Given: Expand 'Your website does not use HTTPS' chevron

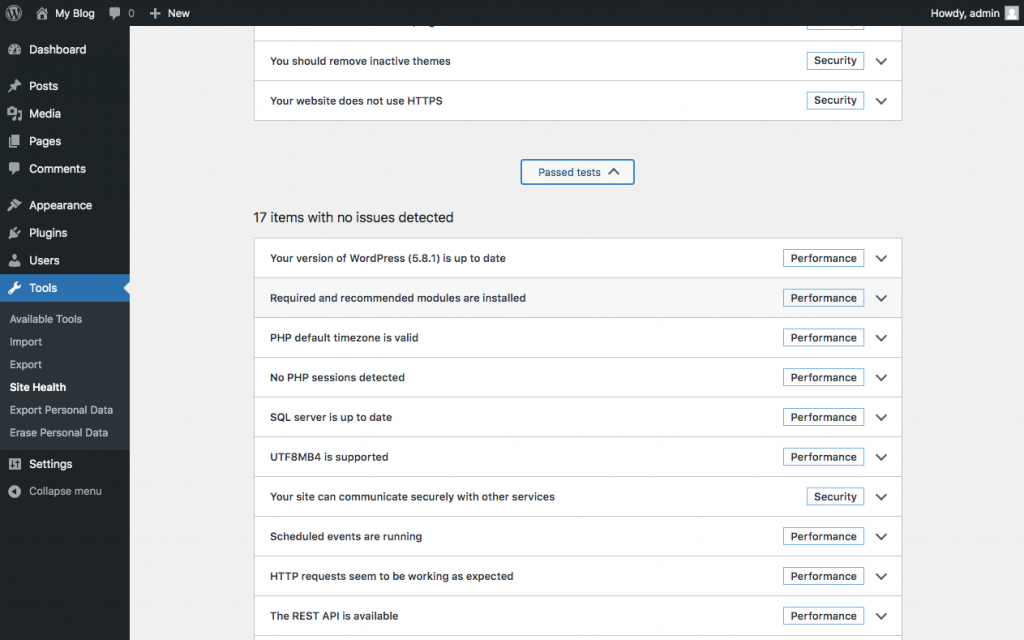Looking at the screenshot, I should point(881,101).
